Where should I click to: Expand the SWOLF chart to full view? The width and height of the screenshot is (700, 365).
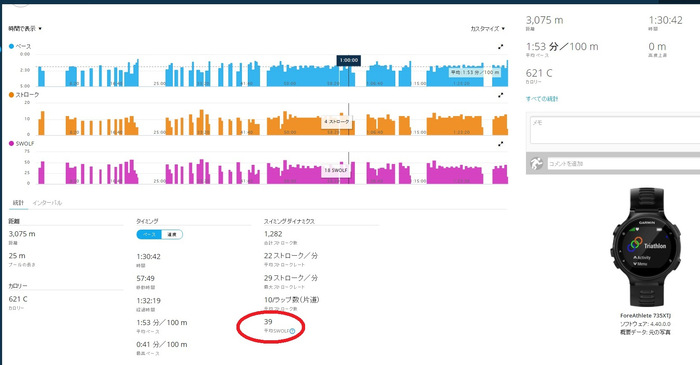coord(501,144)
